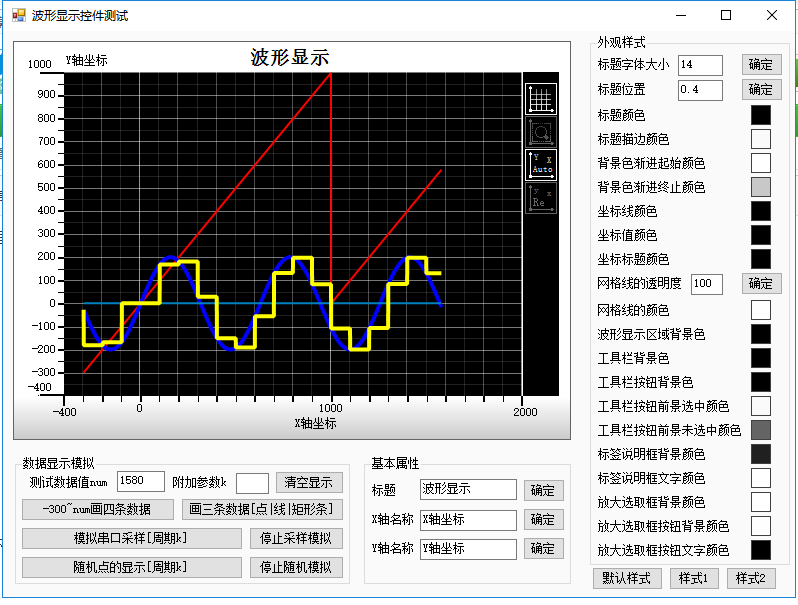This screenshot has height=605, width=798.
Task: Focus the 标题 text field
Action: (468, 489)
